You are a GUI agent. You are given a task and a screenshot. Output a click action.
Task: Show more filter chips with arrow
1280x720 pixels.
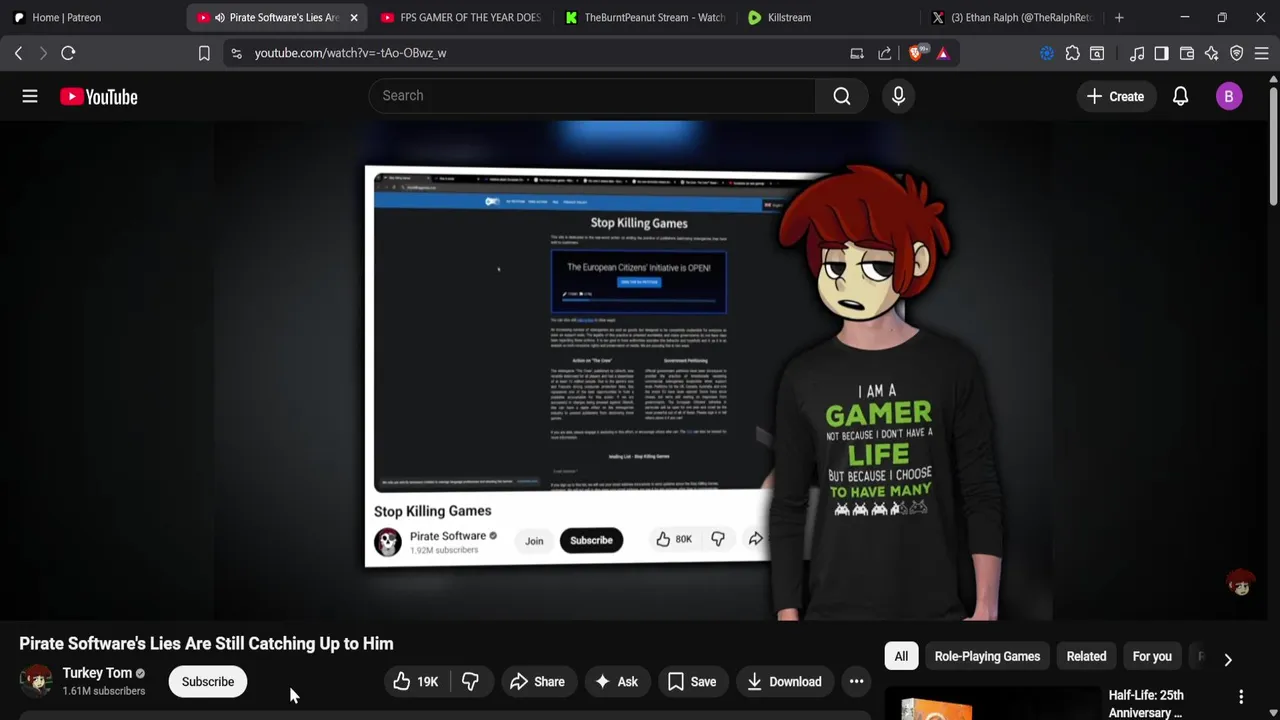[x=1228, y=659]
